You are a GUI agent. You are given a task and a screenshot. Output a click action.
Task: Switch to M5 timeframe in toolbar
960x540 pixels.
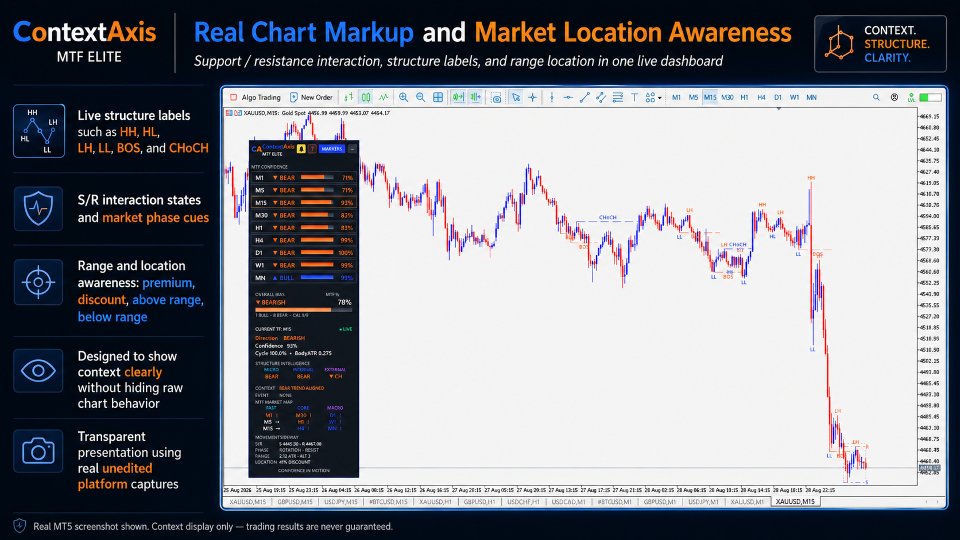click(693, 97)
